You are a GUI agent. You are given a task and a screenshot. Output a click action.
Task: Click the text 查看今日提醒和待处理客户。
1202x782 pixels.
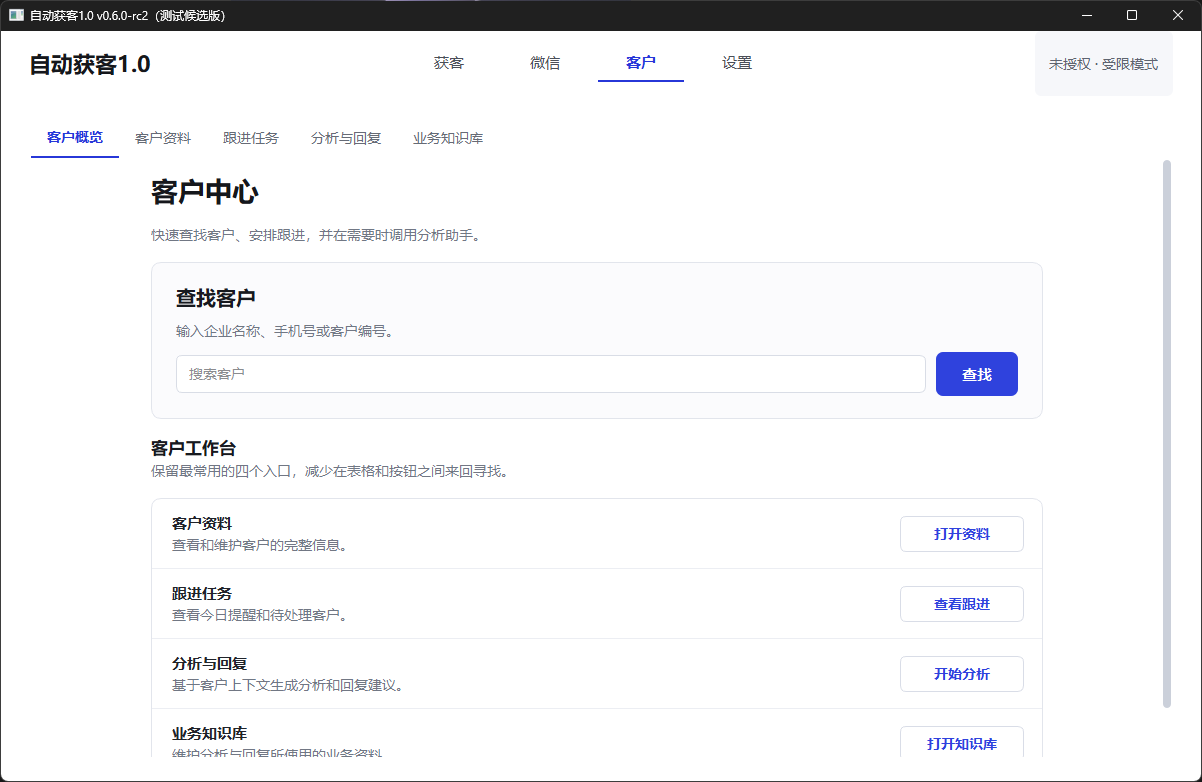tap(262, 615)
